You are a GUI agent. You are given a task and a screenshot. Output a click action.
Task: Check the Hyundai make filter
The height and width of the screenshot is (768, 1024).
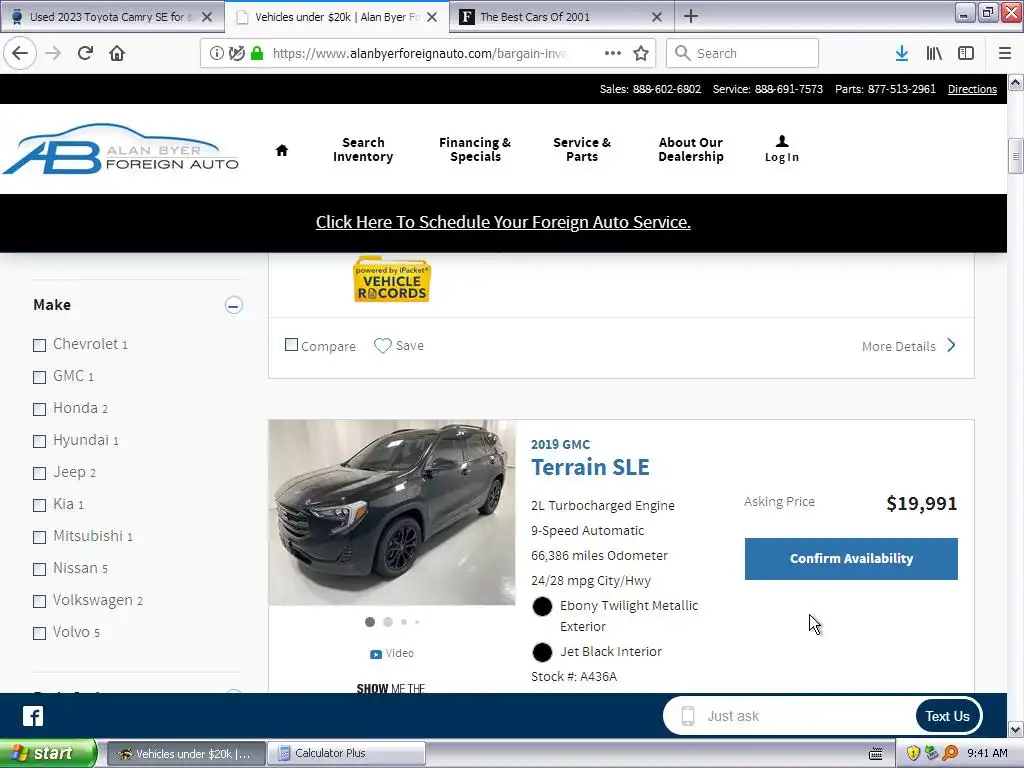pos(40,441)
